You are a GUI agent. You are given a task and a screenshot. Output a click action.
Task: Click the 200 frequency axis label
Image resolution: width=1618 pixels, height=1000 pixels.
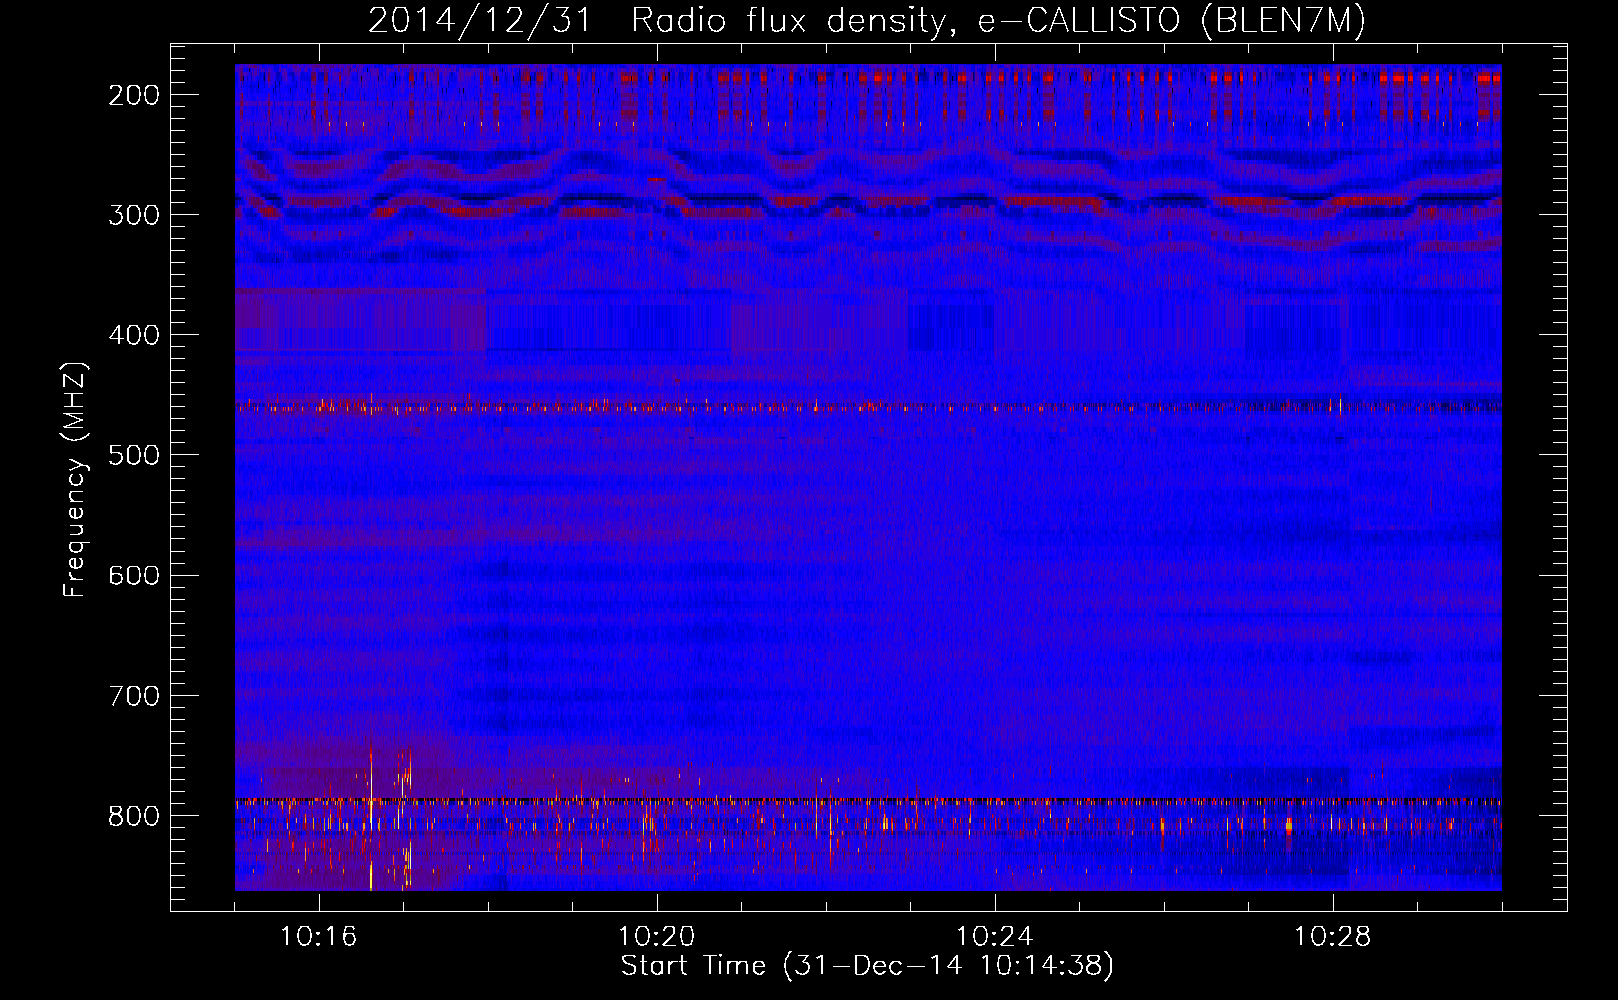[134, 95]
